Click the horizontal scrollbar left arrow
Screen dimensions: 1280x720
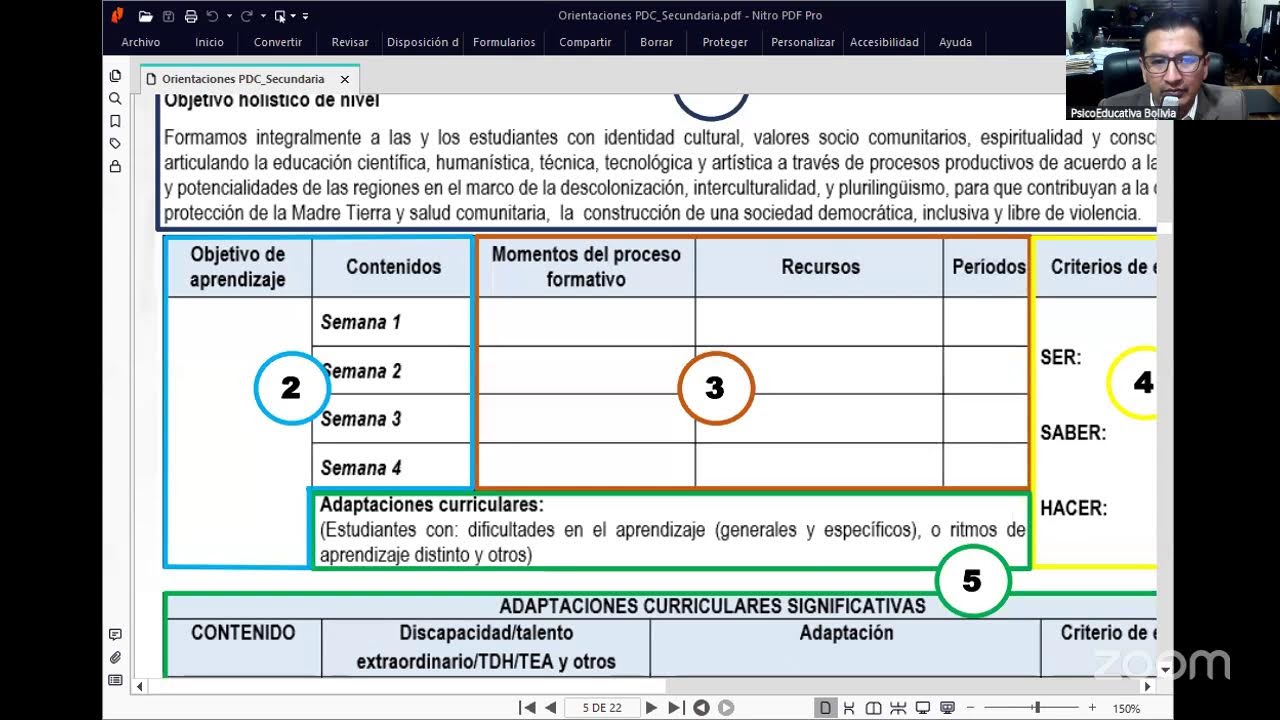tap(140, 686)
